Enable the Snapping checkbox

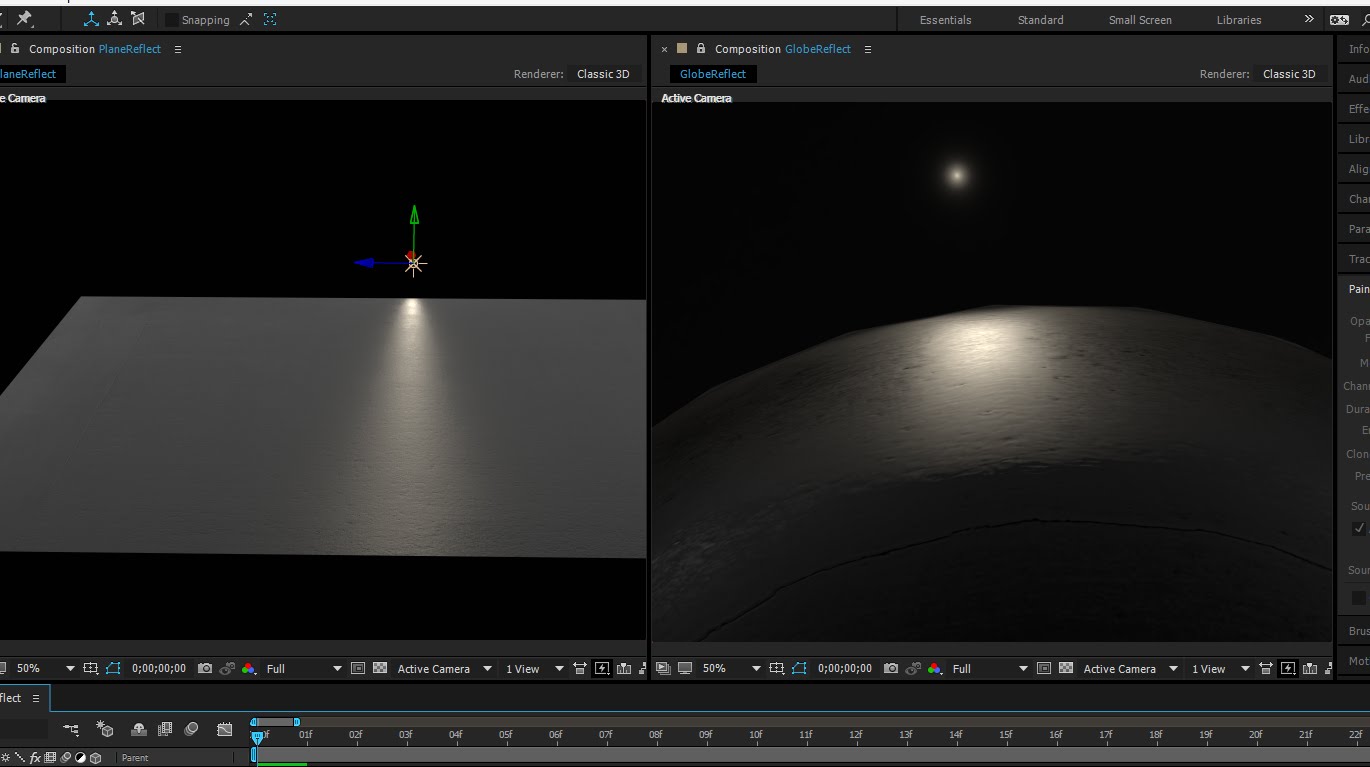(x=172, y=20)
